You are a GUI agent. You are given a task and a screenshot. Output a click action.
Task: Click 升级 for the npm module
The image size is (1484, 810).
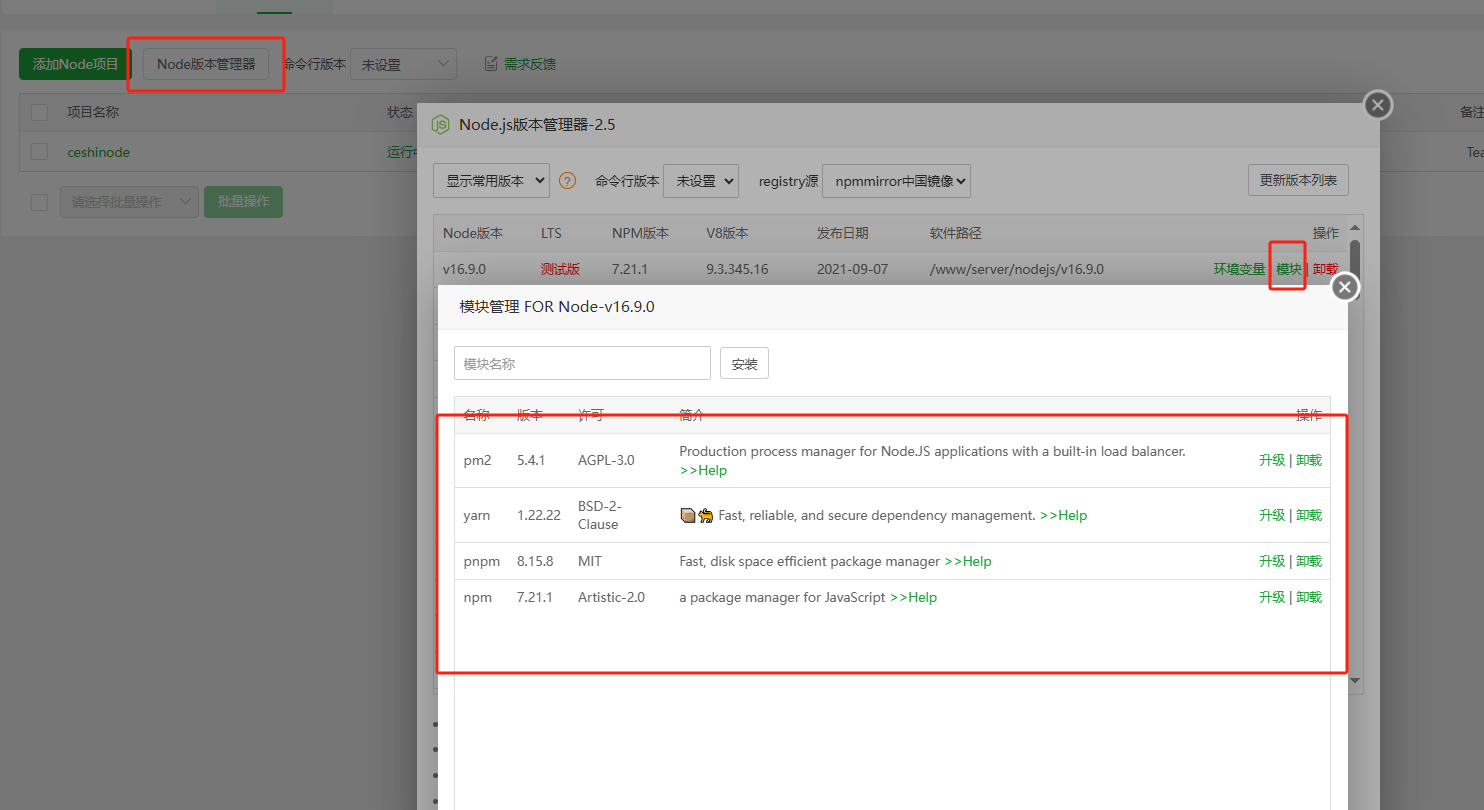click(x=1272, y=597)
